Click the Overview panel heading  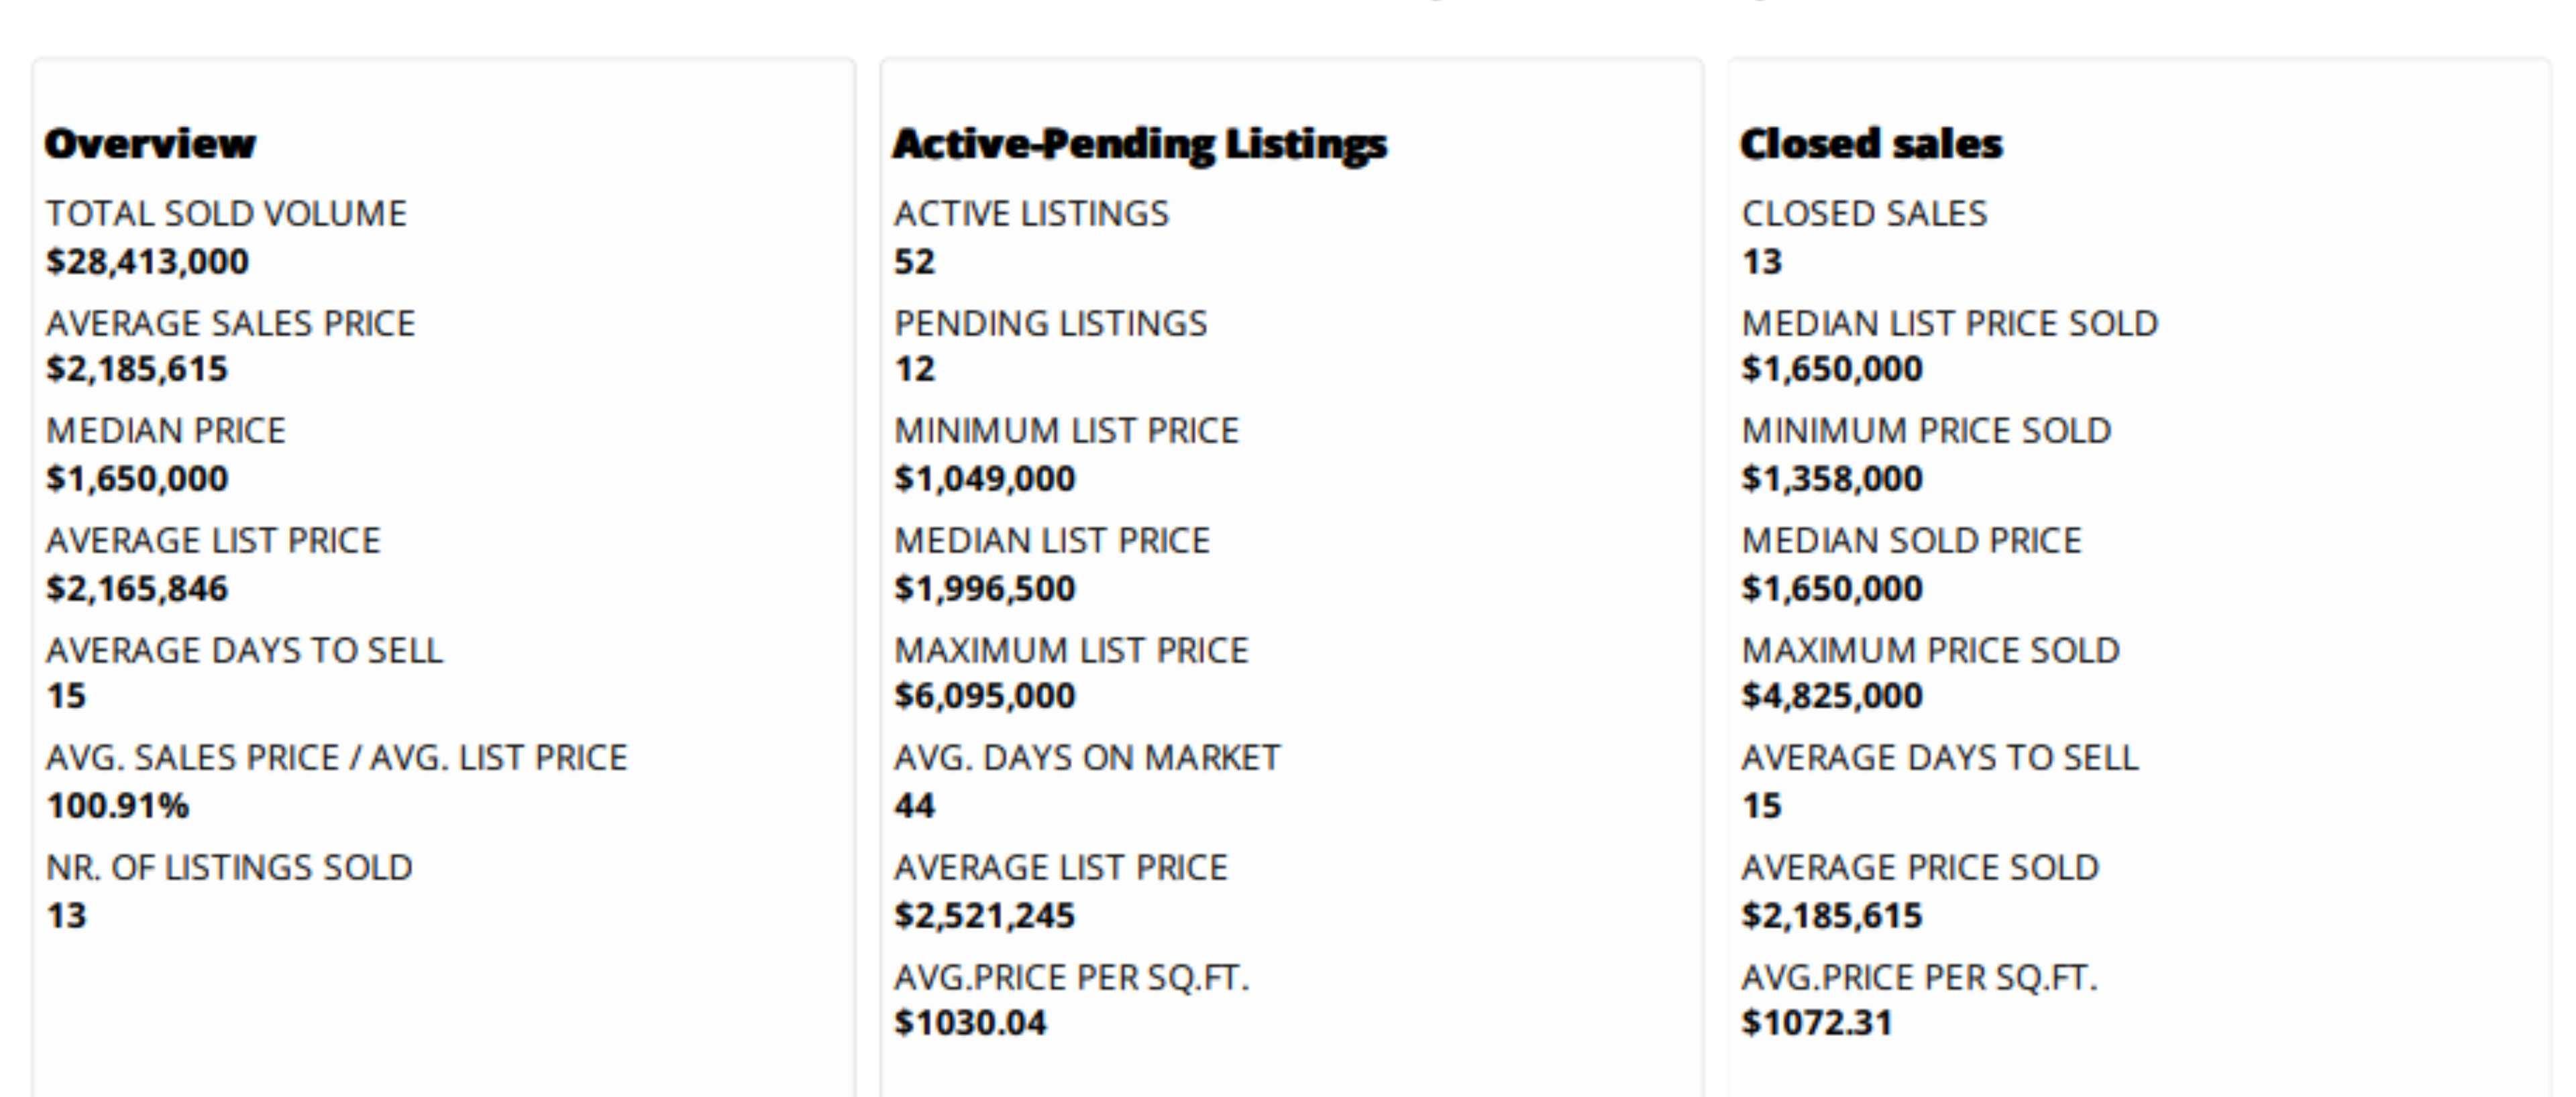point(150,144)
